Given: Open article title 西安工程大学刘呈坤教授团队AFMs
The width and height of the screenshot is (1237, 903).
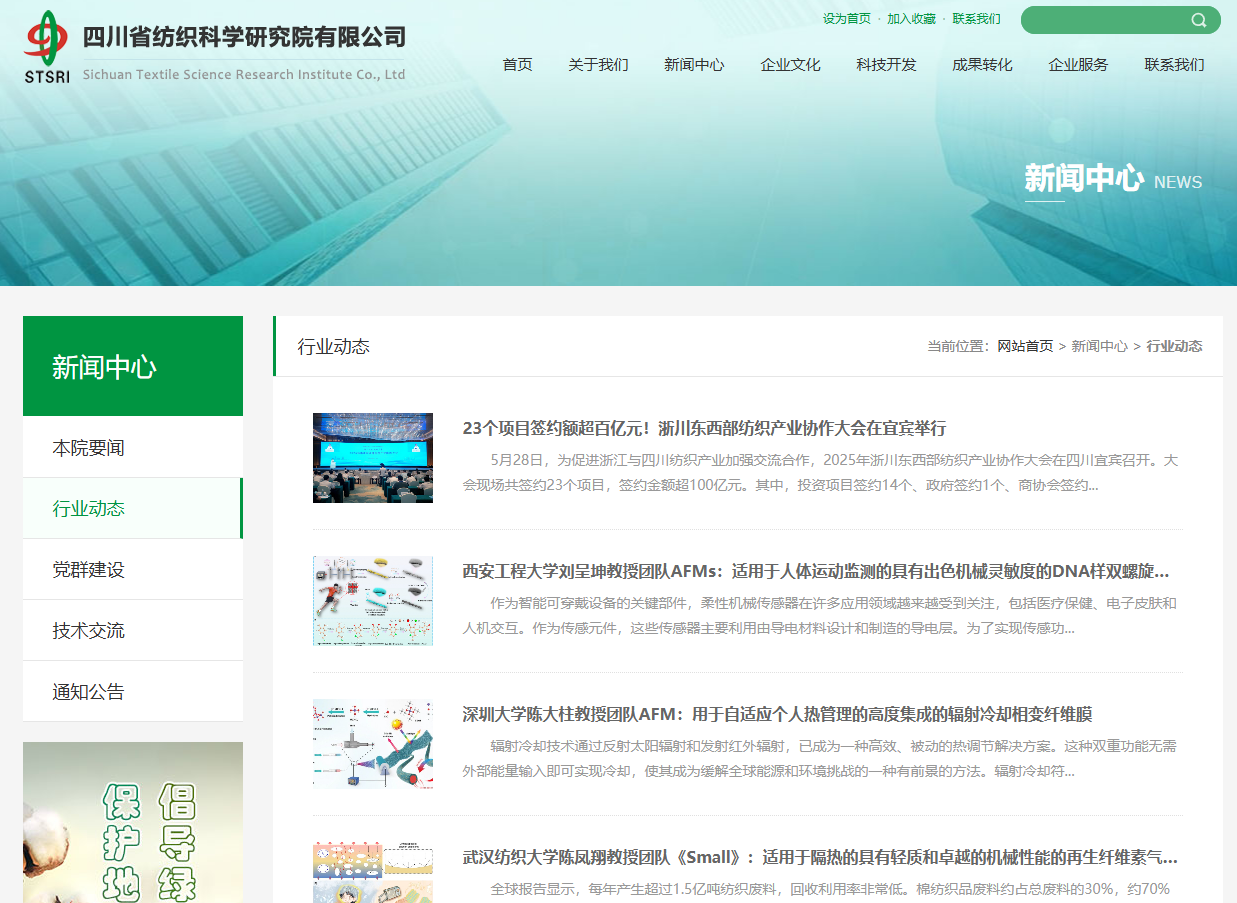Looking at the screenshot, I should click(816, 571).
